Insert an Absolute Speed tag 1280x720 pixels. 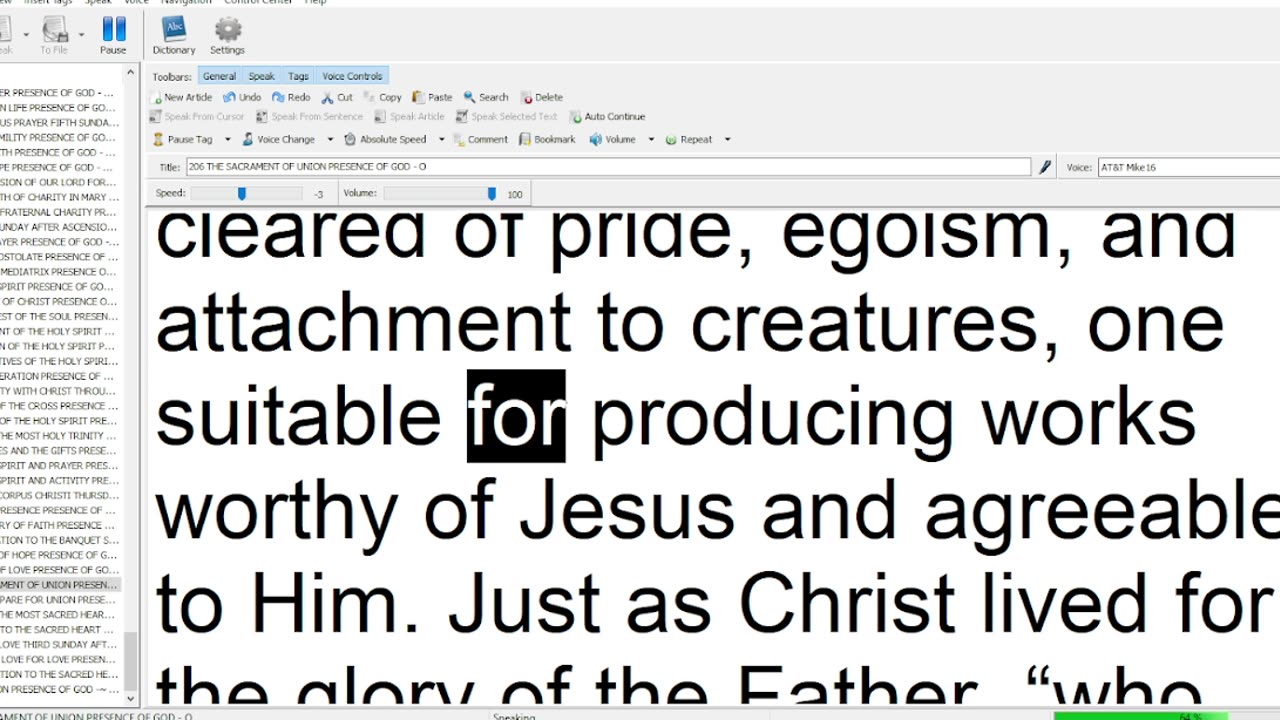point(385,139)
